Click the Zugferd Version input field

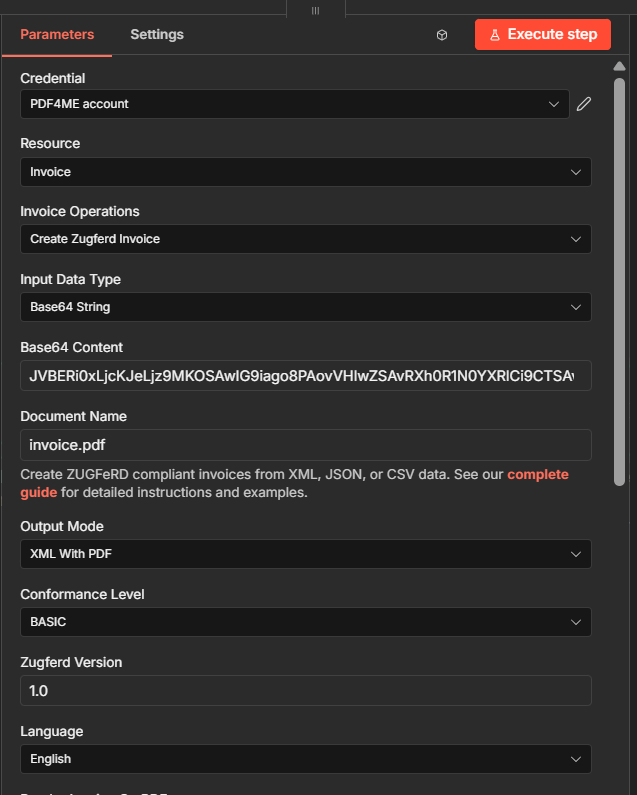pyautogui.click(x=305, y=690)
